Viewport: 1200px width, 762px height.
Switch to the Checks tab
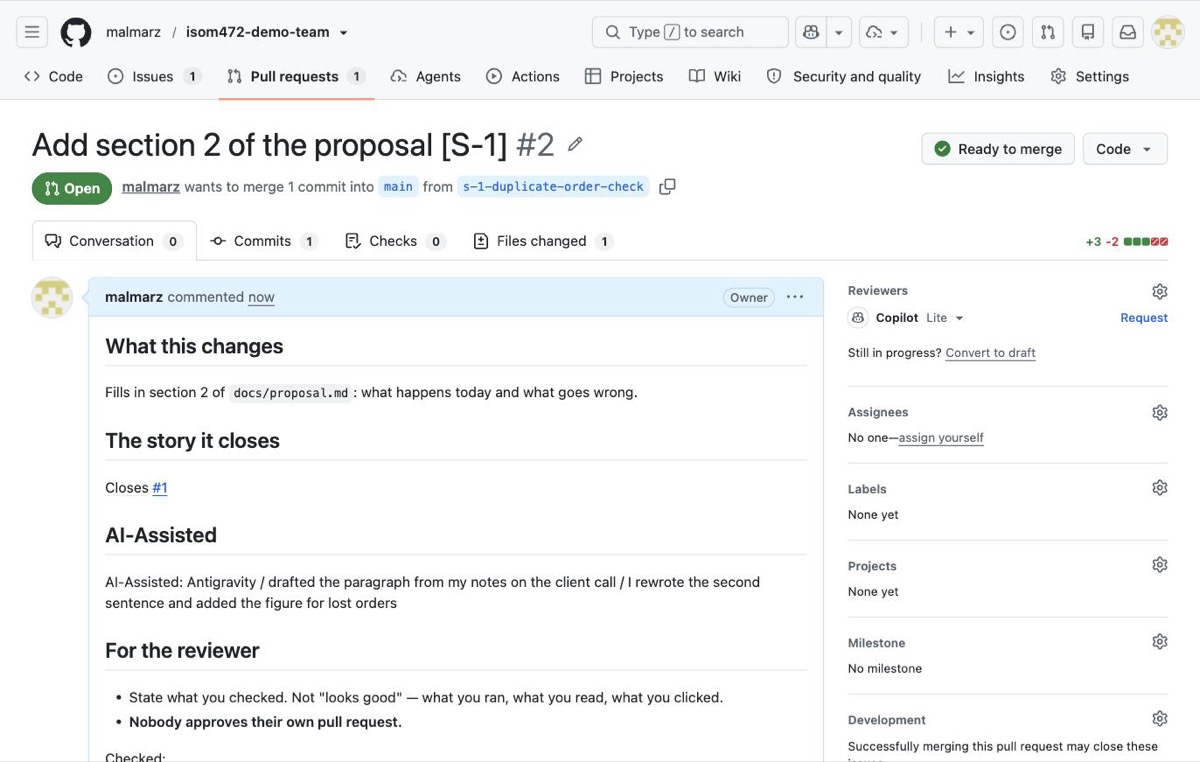click(x=394, y=241)
